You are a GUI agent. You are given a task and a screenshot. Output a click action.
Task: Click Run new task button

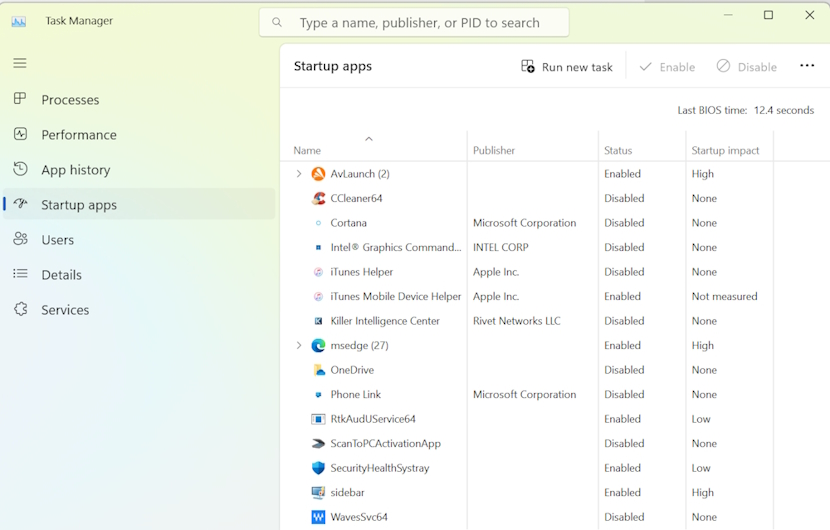[x=567, y=67]
